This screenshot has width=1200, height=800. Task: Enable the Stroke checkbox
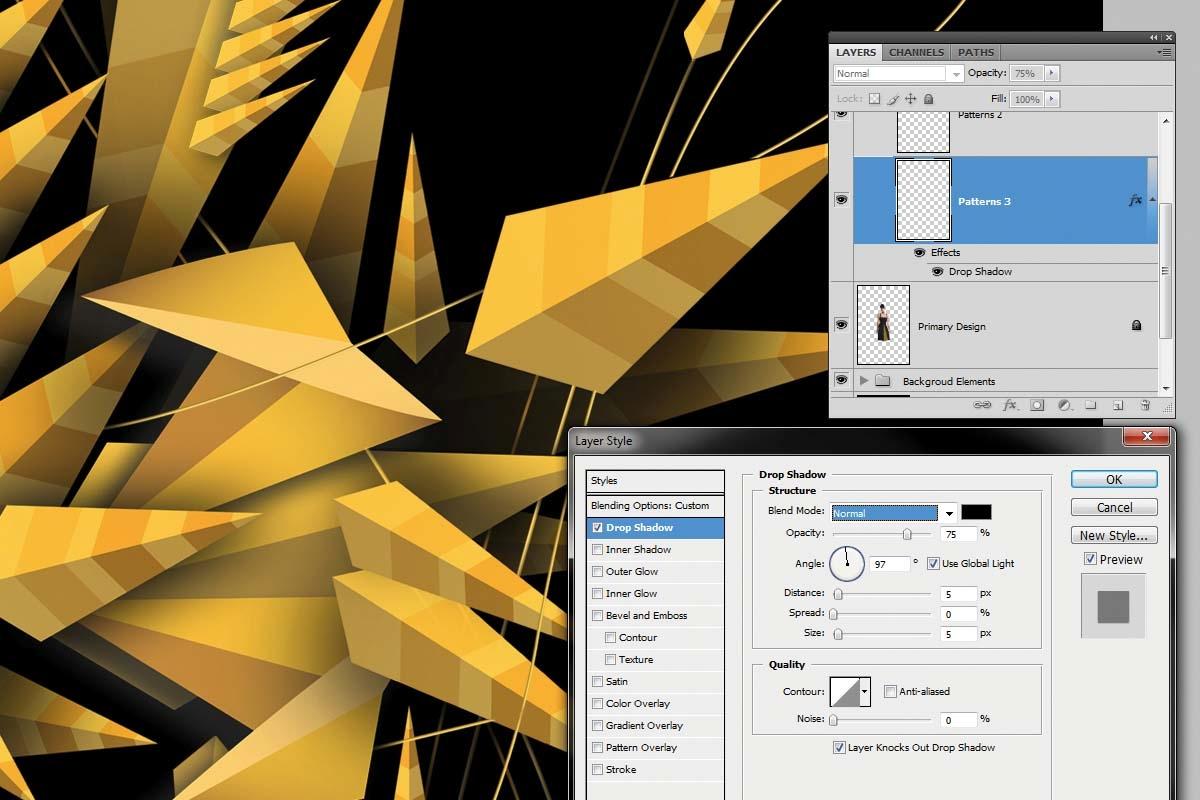tap(597, 770)
